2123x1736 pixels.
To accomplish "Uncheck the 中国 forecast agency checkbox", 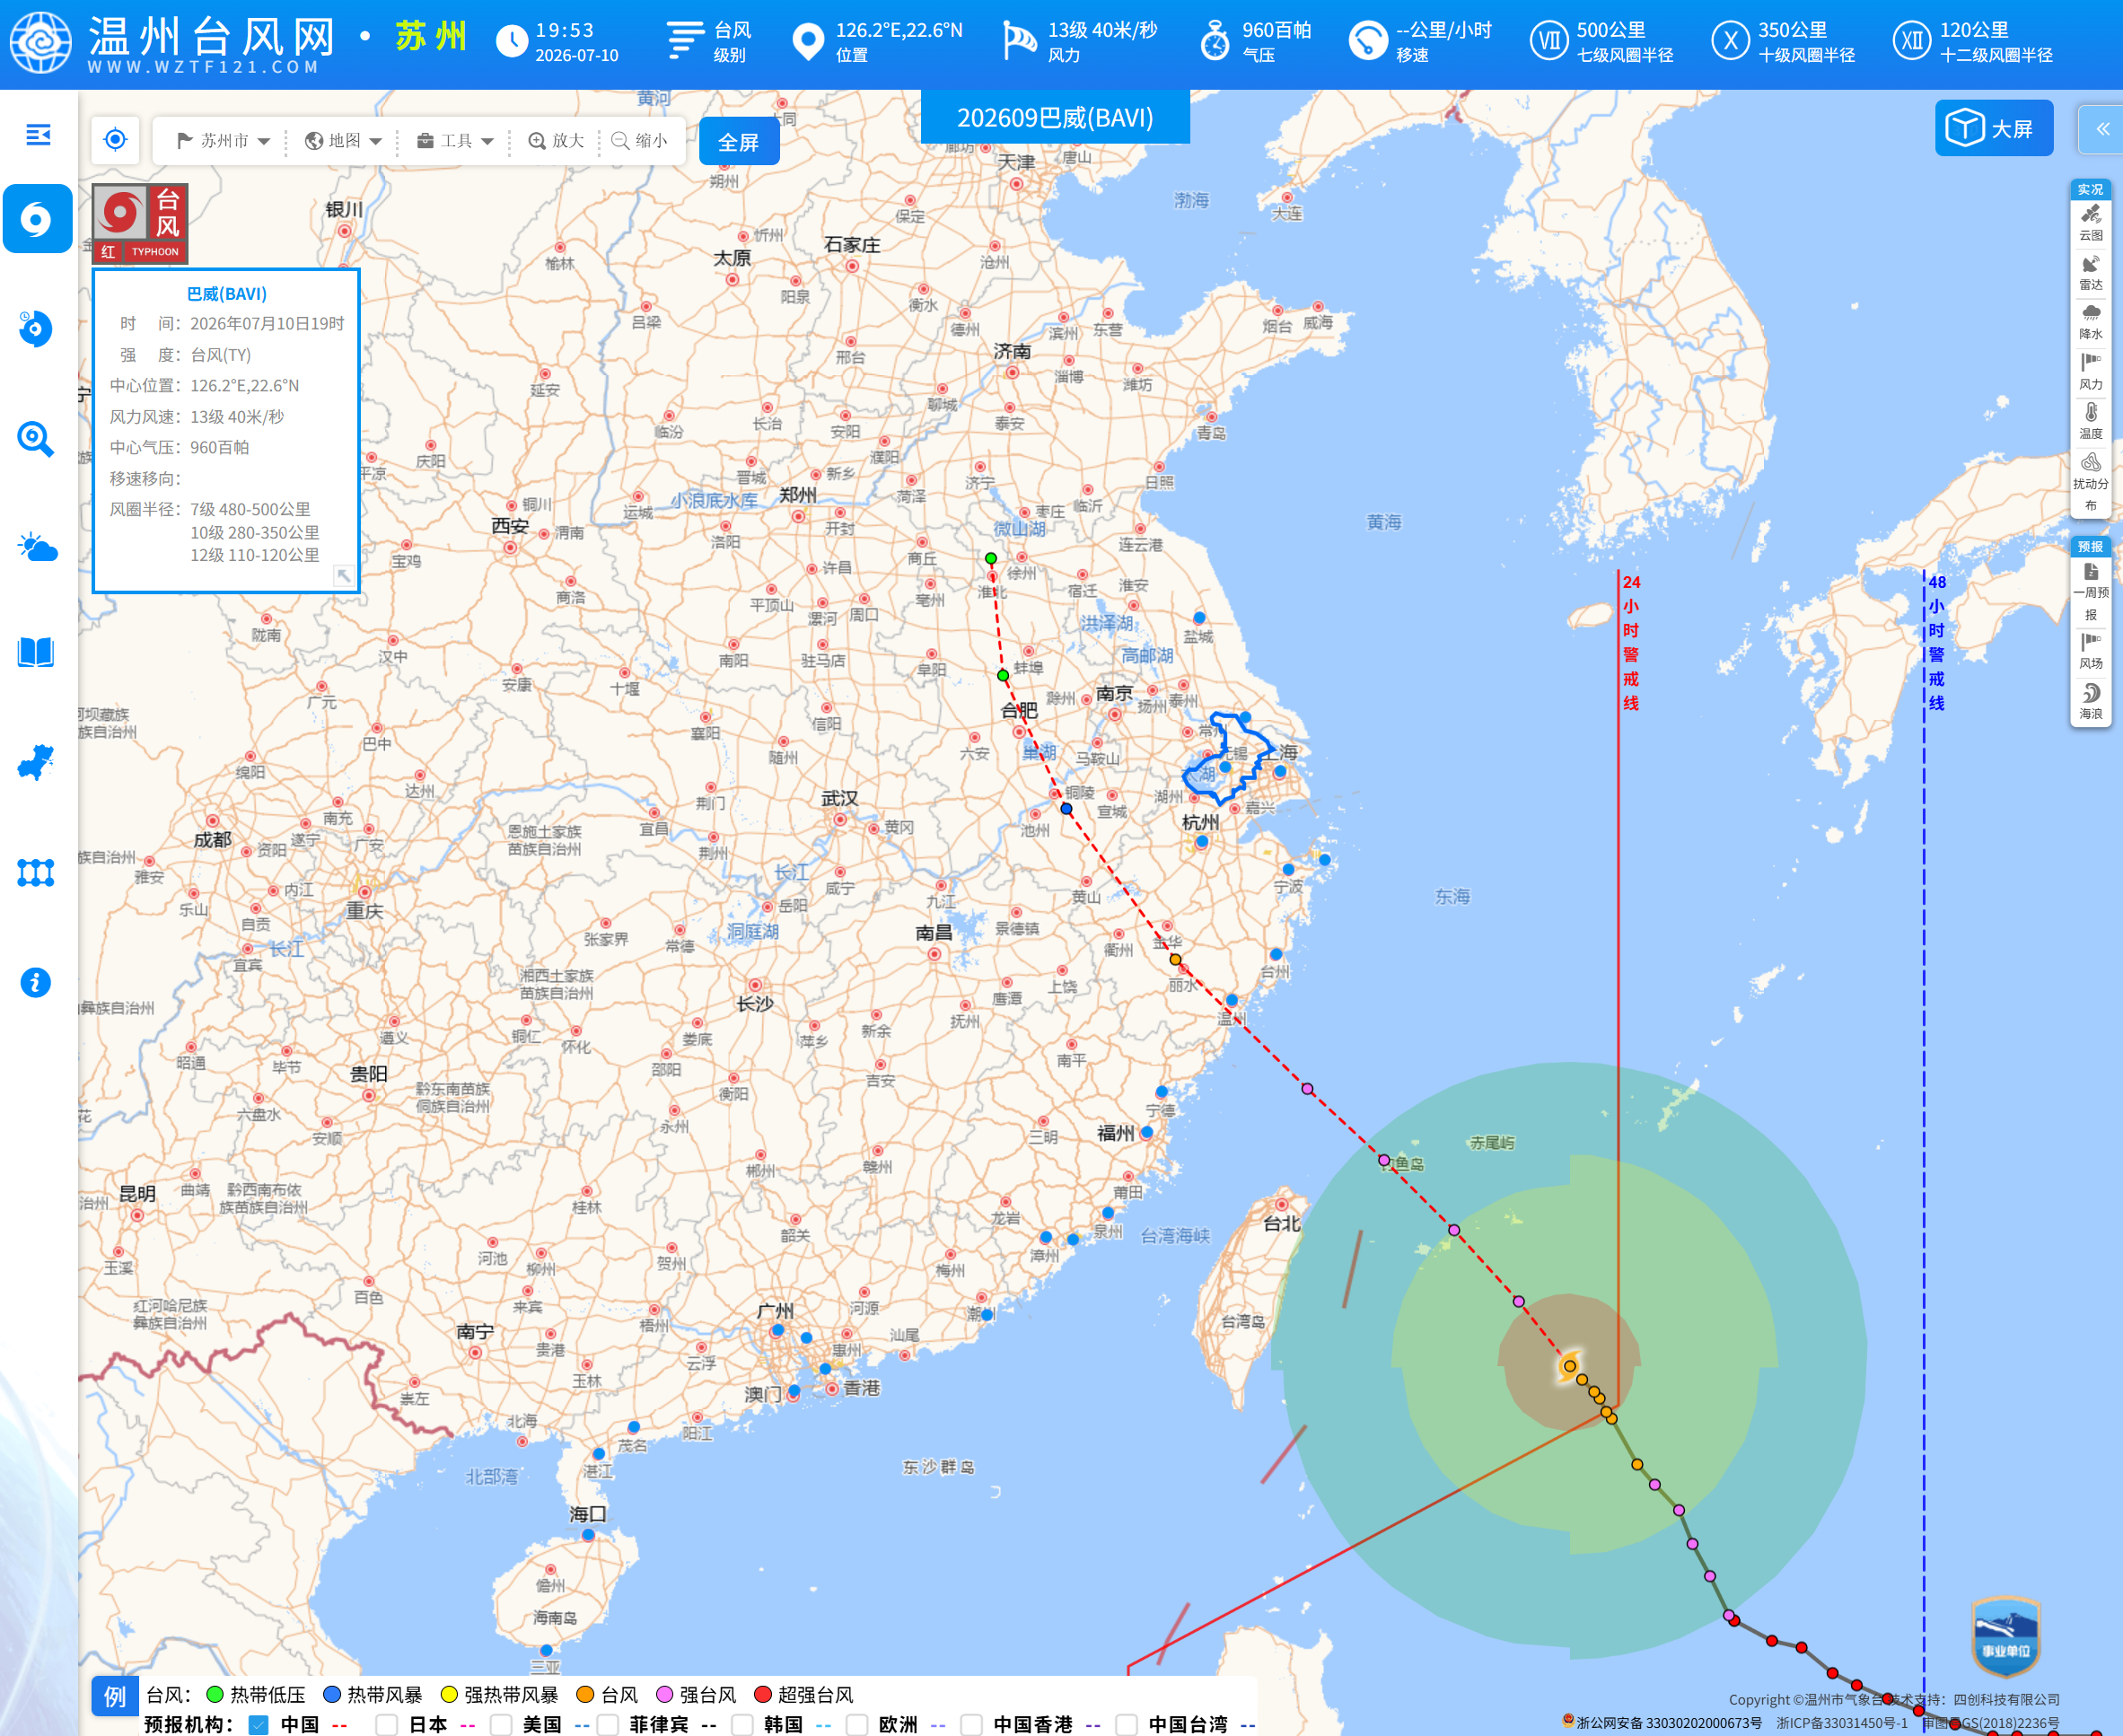I will click(258, 1724).
